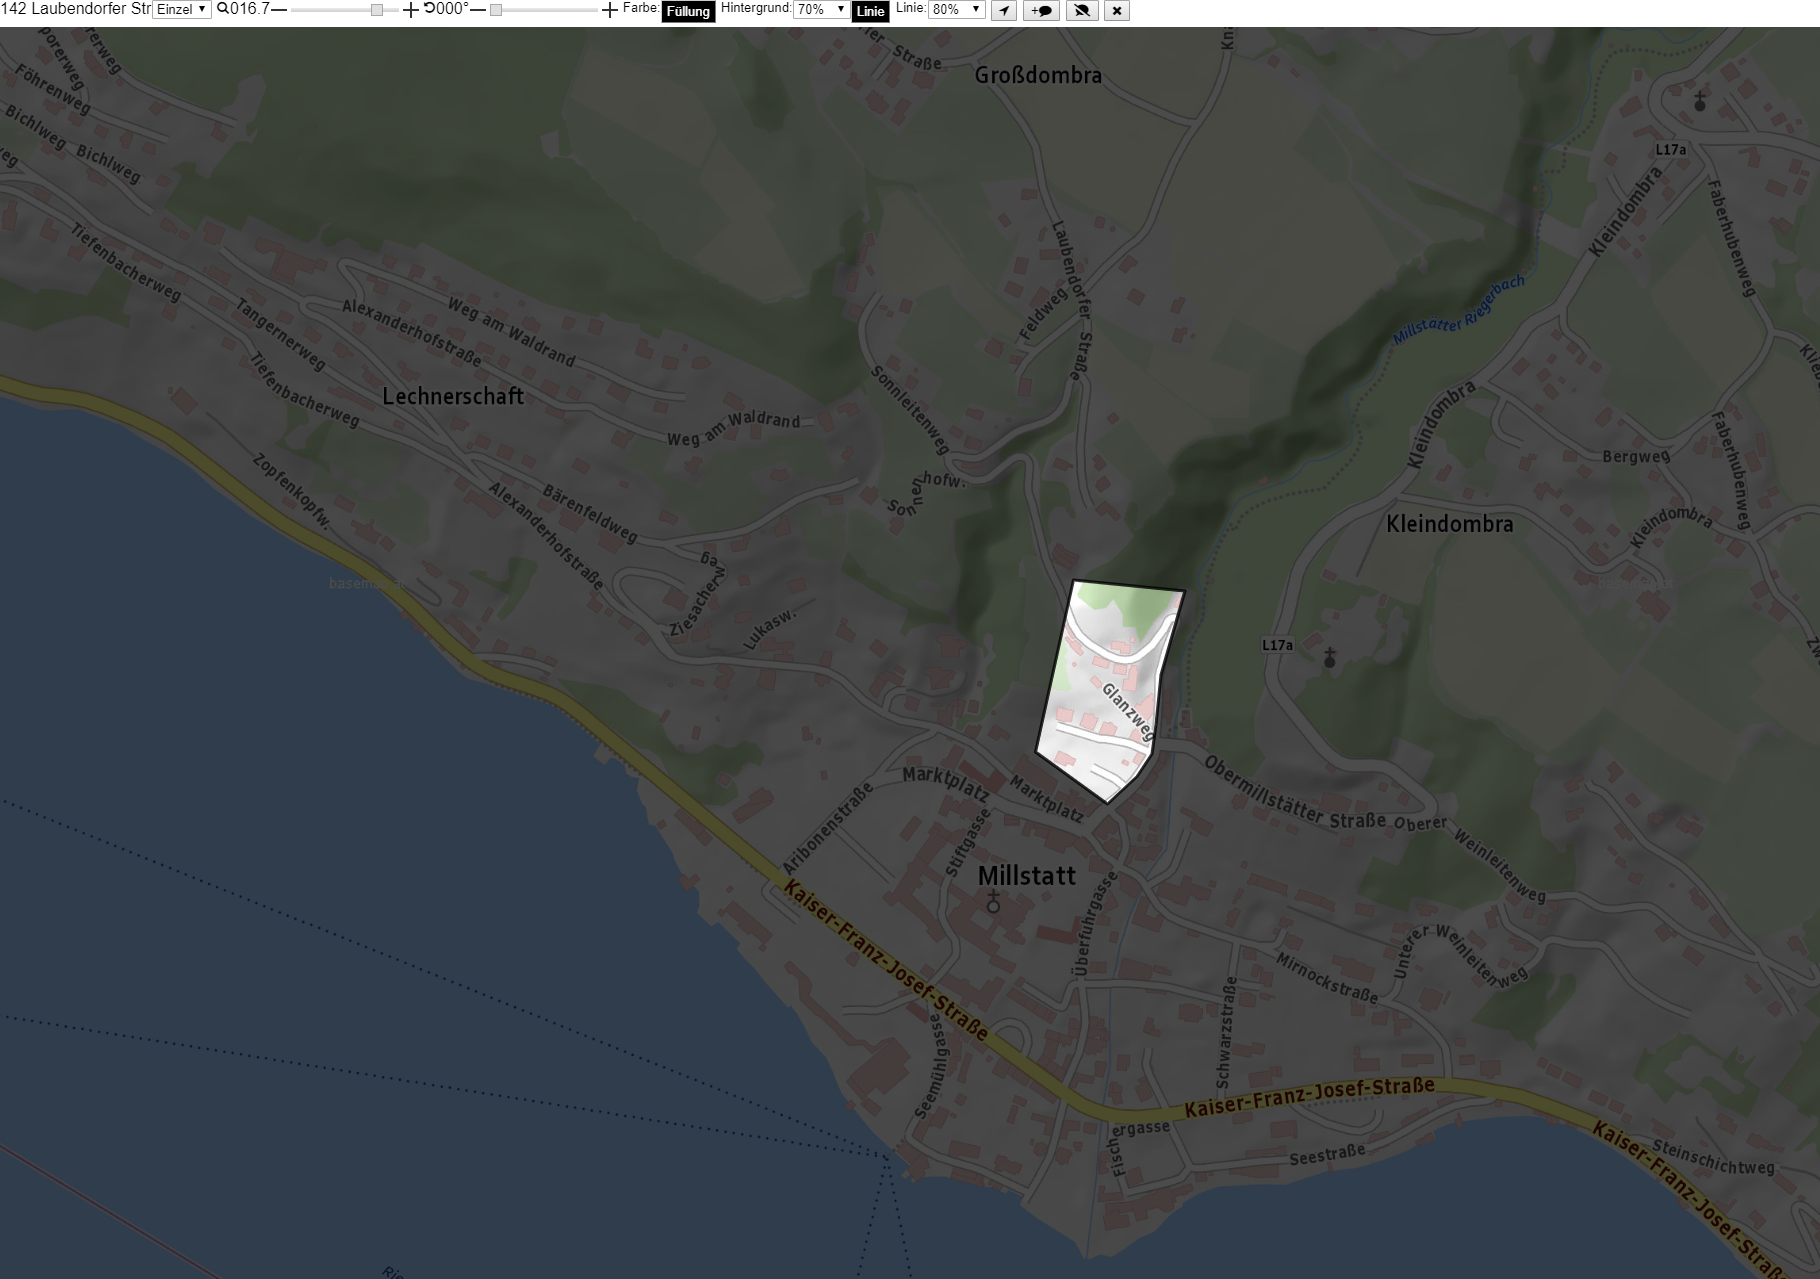Click the location arrow icon button
The height and width of the screenshot is (1279, 1820).
1004,10
